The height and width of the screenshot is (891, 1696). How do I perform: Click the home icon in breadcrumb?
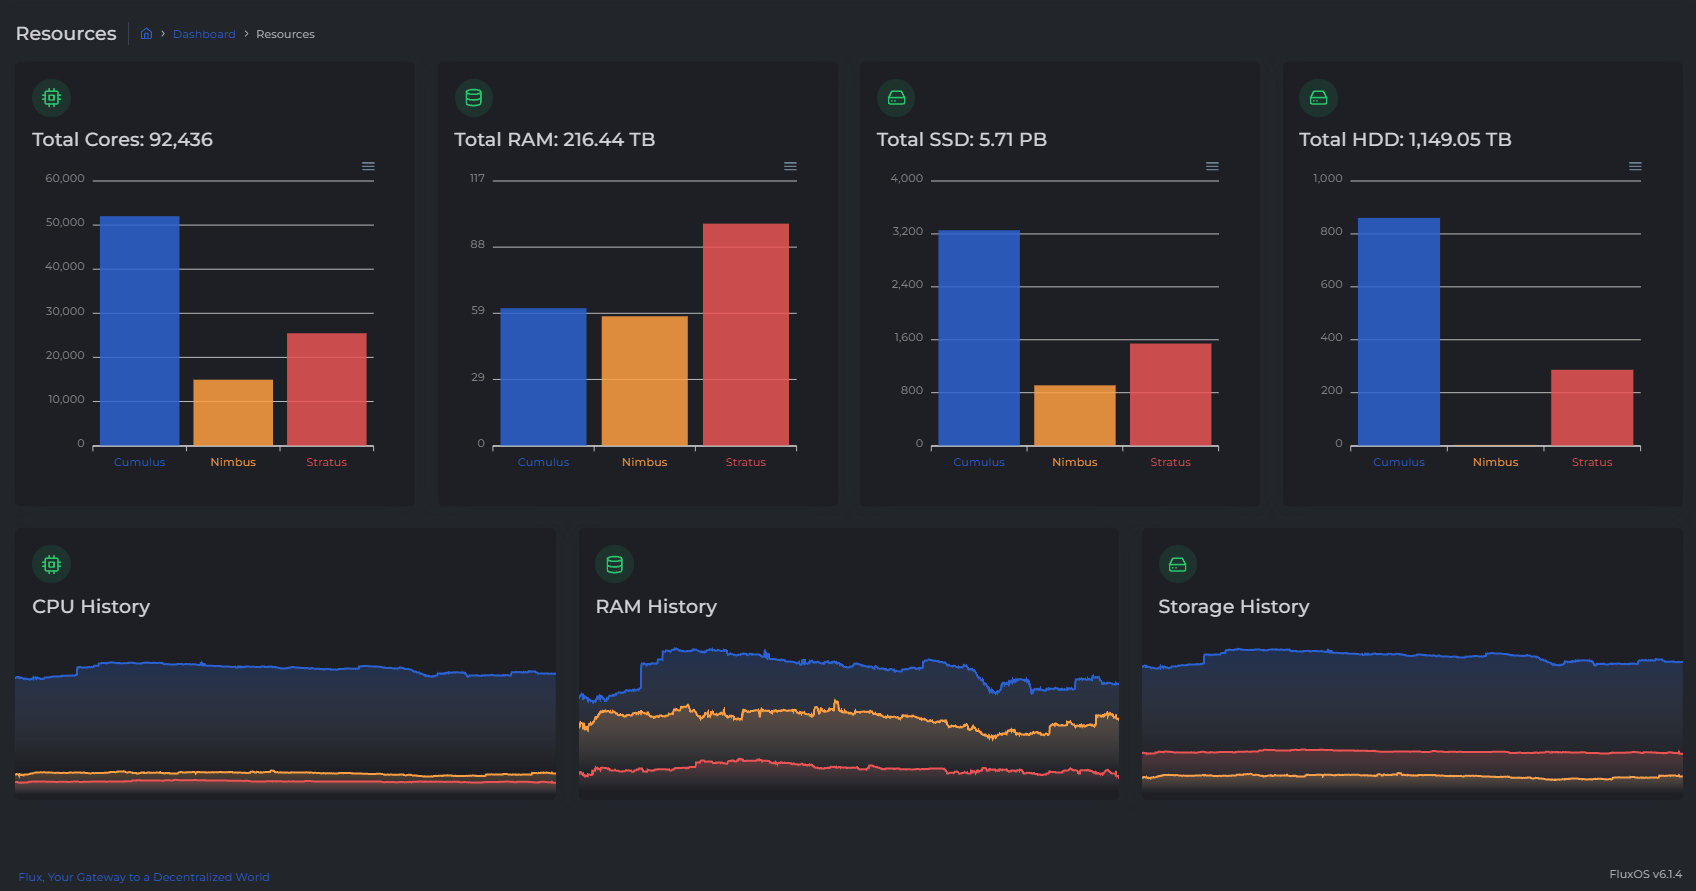pyautogui.click(x=146, y=34)
